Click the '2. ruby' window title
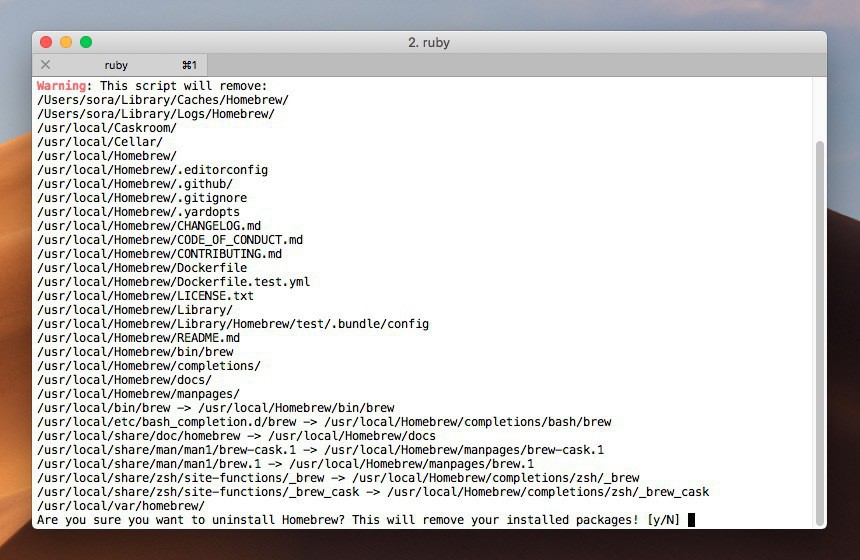Image resolution: width=860 pixels, height=560 pixels. pyautogui.click(x=429, y=42)
